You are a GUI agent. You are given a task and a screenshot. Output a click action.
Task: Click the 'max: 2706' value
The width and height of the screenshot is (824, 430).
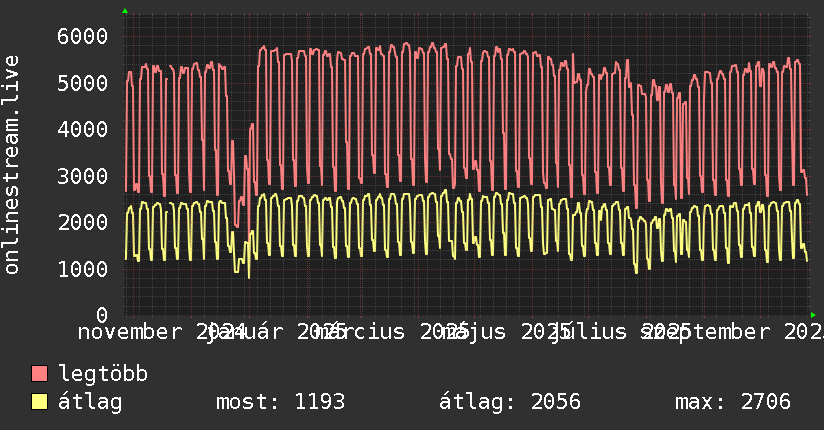[733, 402]
